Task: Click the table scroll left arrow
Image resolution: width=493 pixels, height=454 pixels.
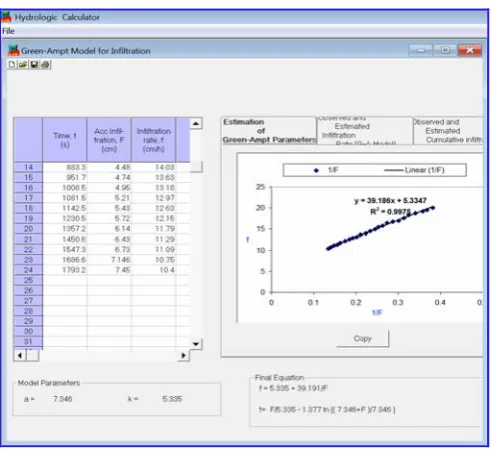Action: [20, 355]
